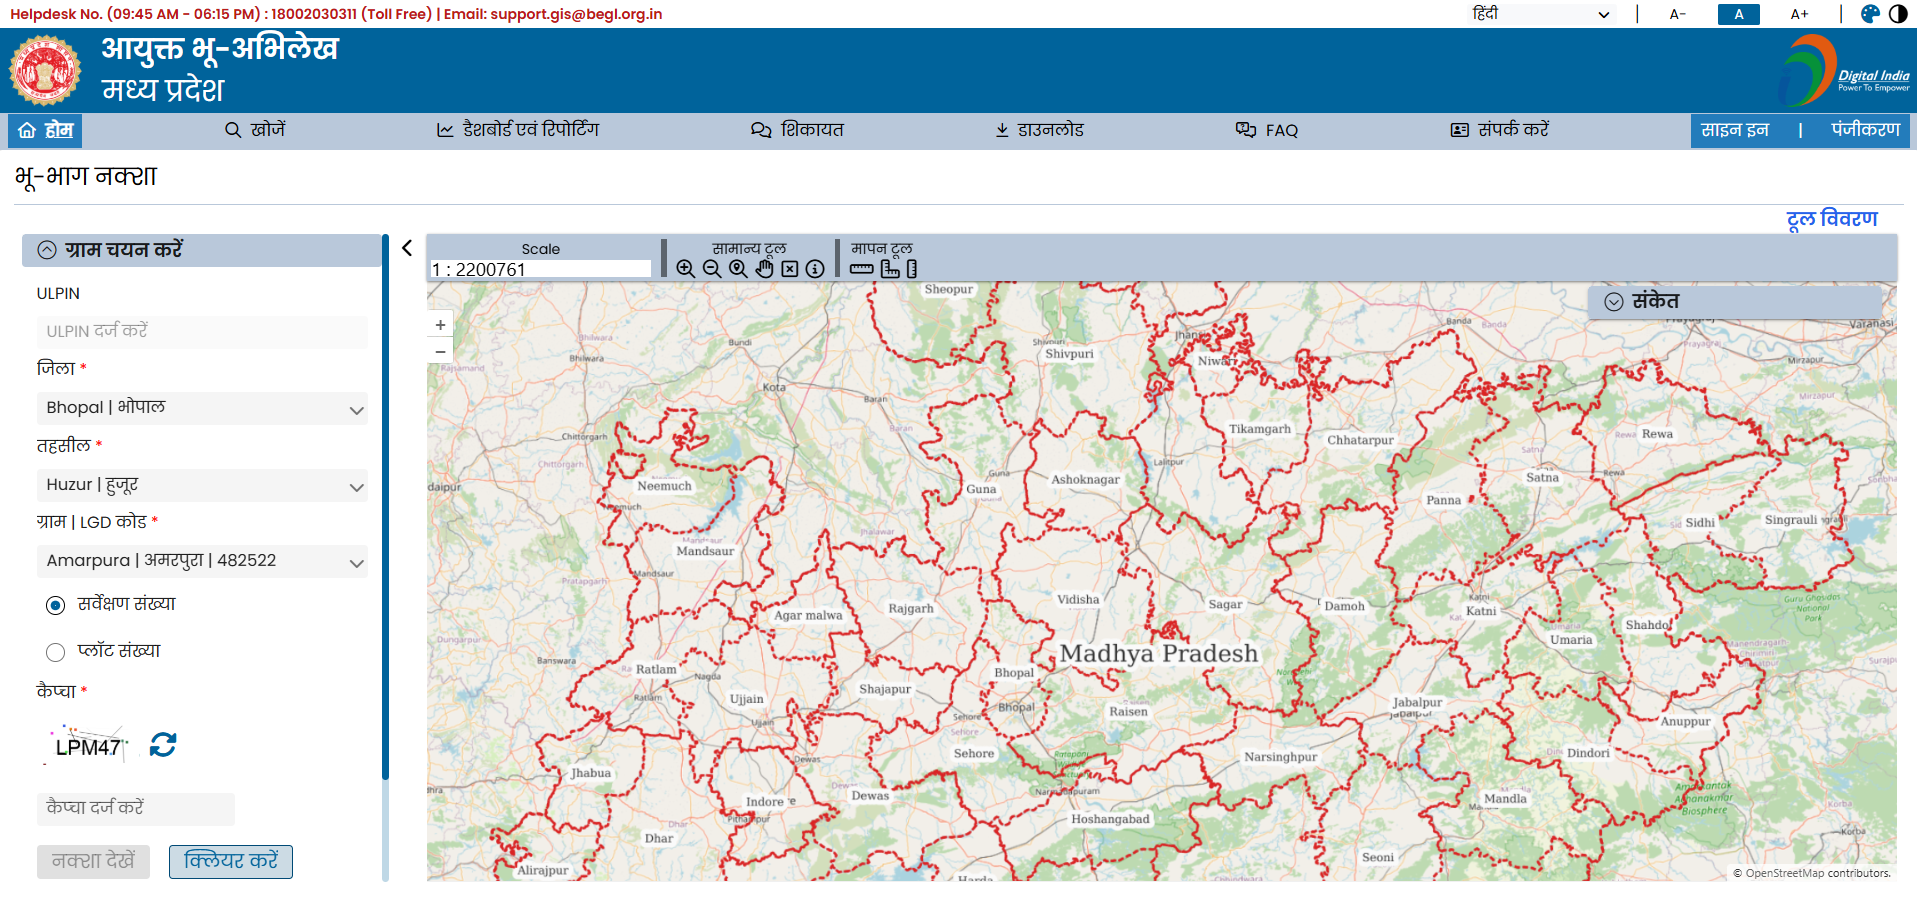The image size is (1917, 902).
Task: Click the zoom out magnifier tool
Action: pyautogui.click(x=711, y=269)
